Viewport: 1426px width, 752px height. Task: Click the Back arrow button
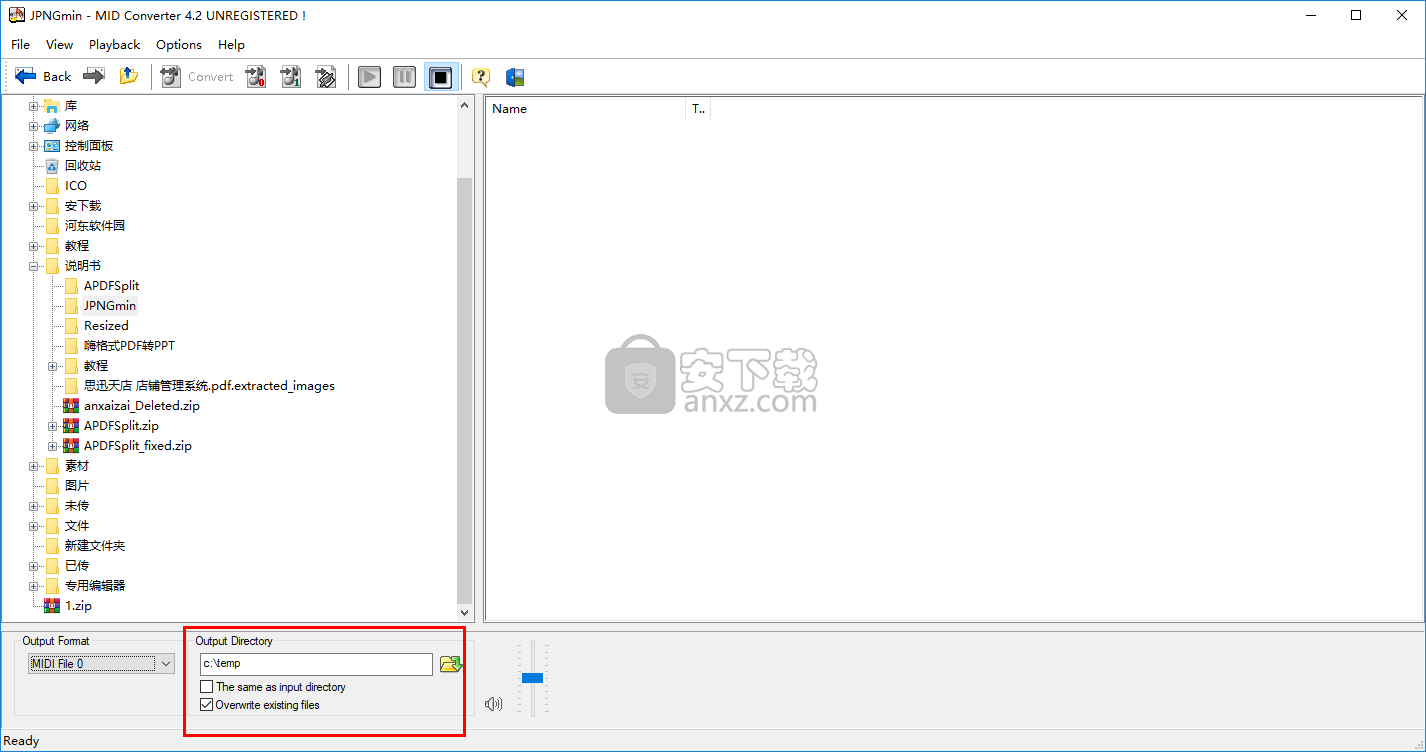click(42, 76)
